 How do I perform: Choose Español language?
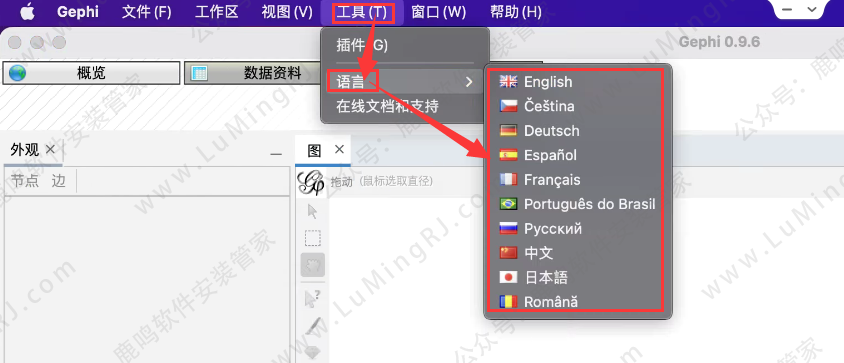coord(578,155)
